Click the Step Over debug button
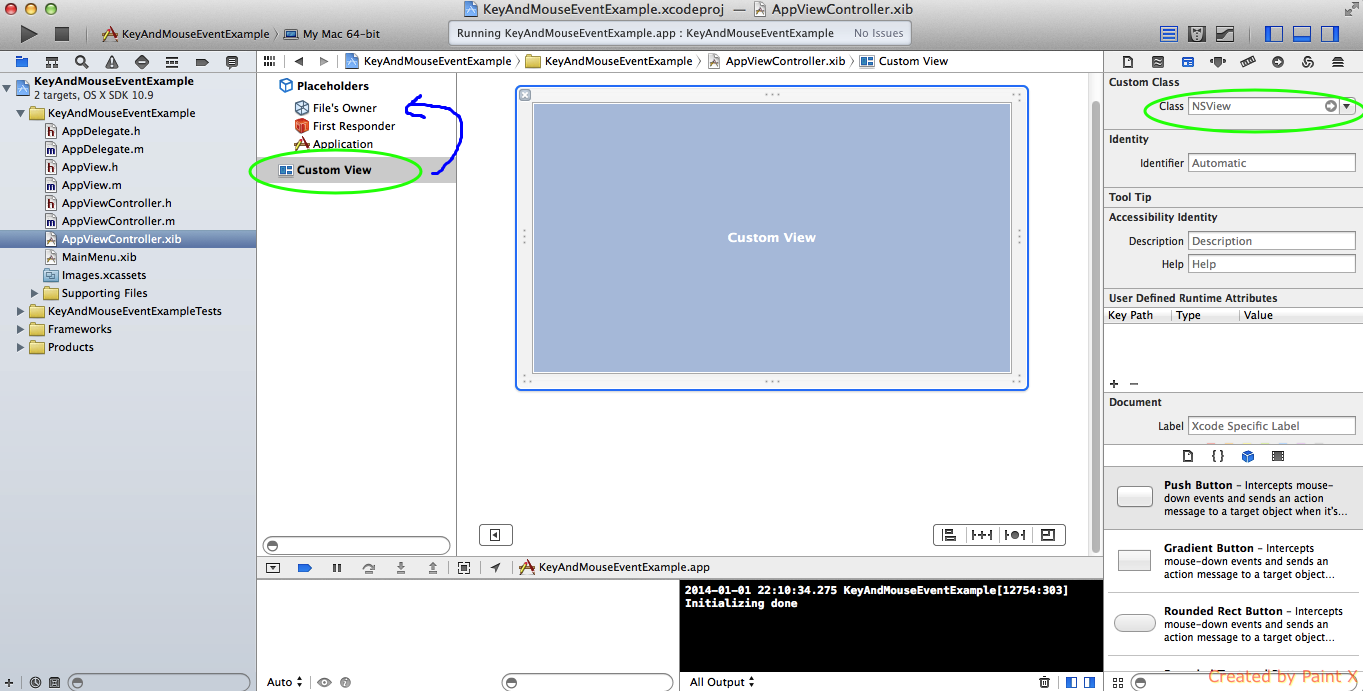This screenshot has width=1363, height=691. [x=369, y=568]
